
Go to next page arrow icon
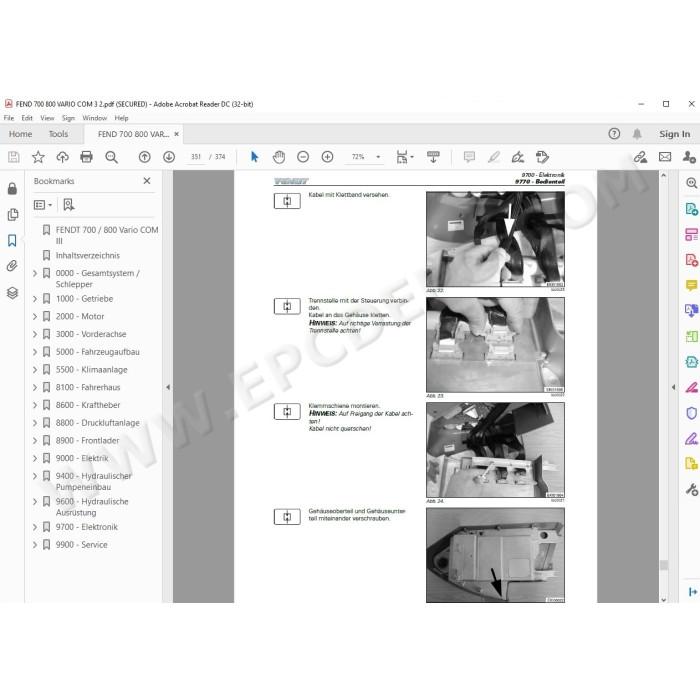[169, 157]
